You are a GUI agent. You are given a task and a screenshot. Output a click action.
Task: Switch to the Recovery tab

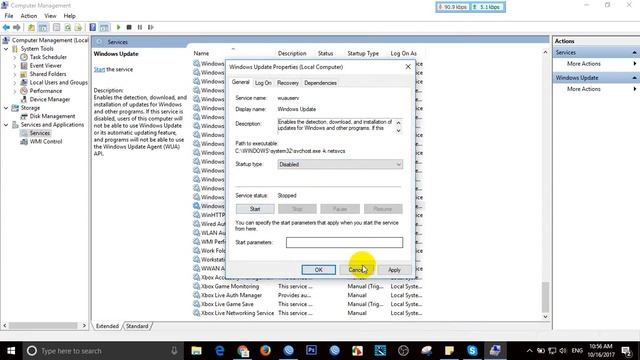click(288, 83)
